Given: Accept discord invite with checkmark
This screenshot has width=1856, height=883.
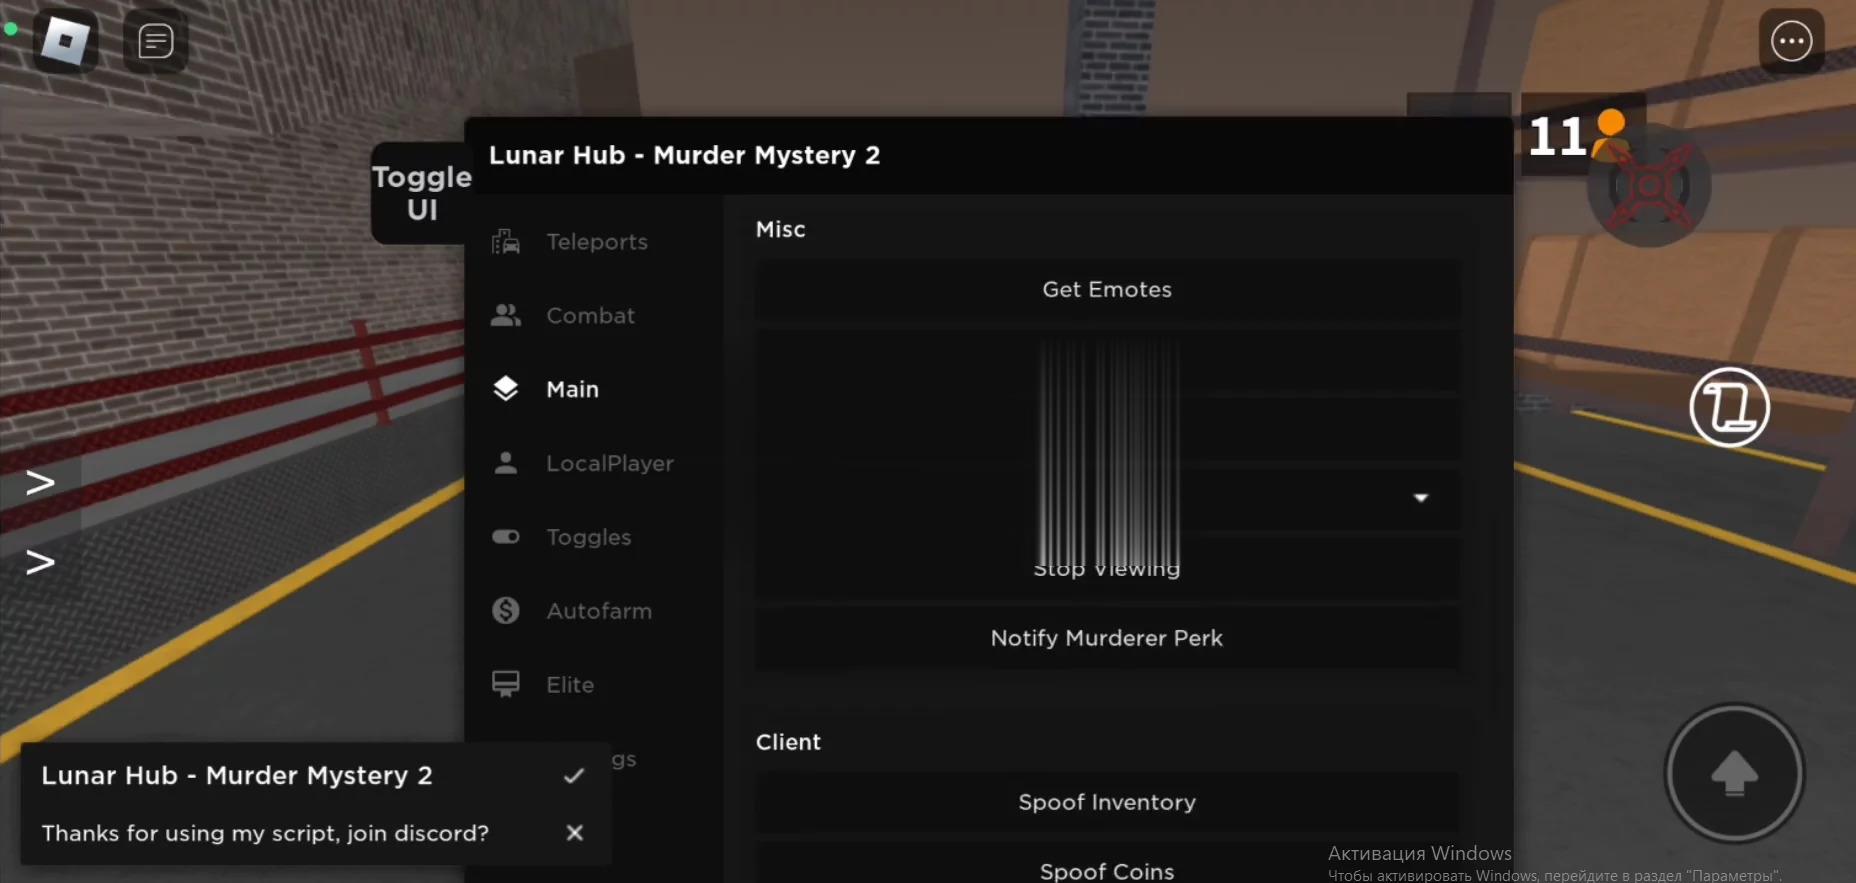Looking at the screenshot, I should pos(574,776).
